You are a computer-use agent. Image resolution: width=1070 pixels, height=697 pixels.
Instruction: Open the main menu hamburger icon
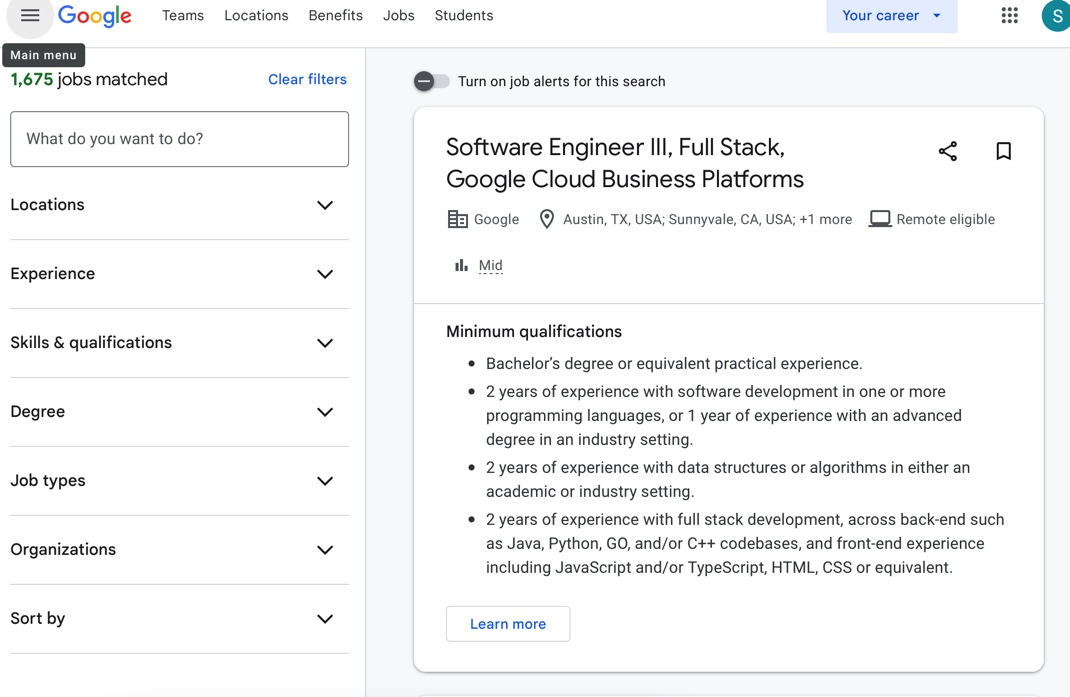point(29,15)
